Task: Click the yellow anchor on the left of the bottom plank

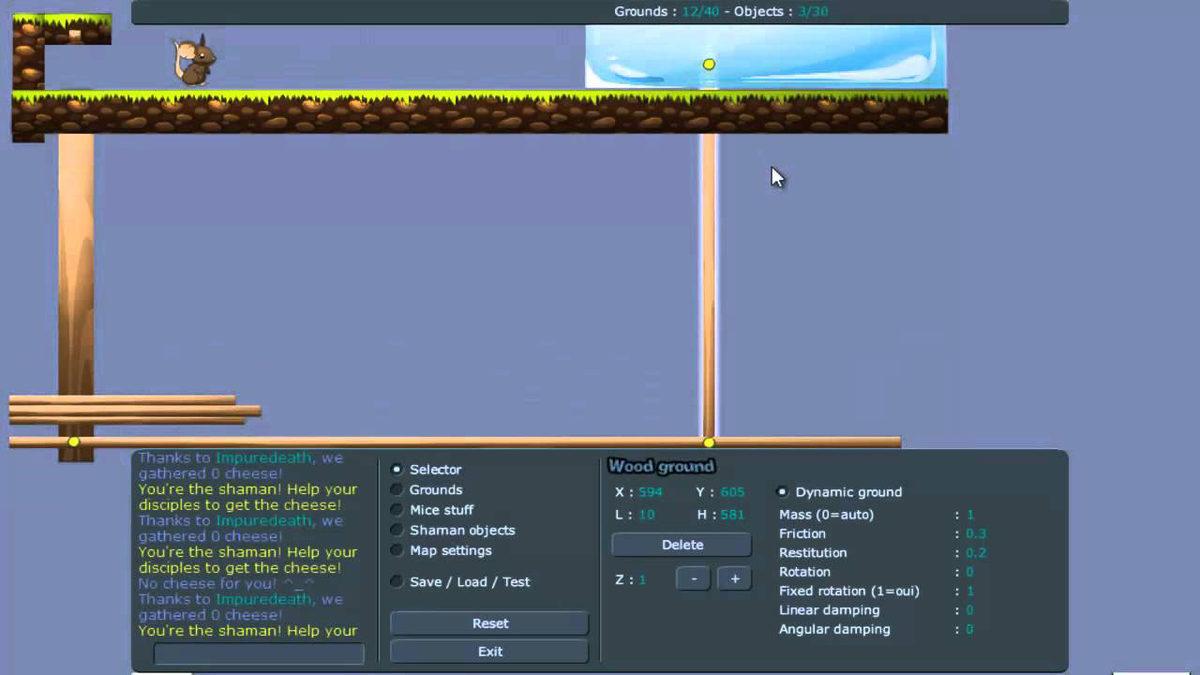Action: 73,441
